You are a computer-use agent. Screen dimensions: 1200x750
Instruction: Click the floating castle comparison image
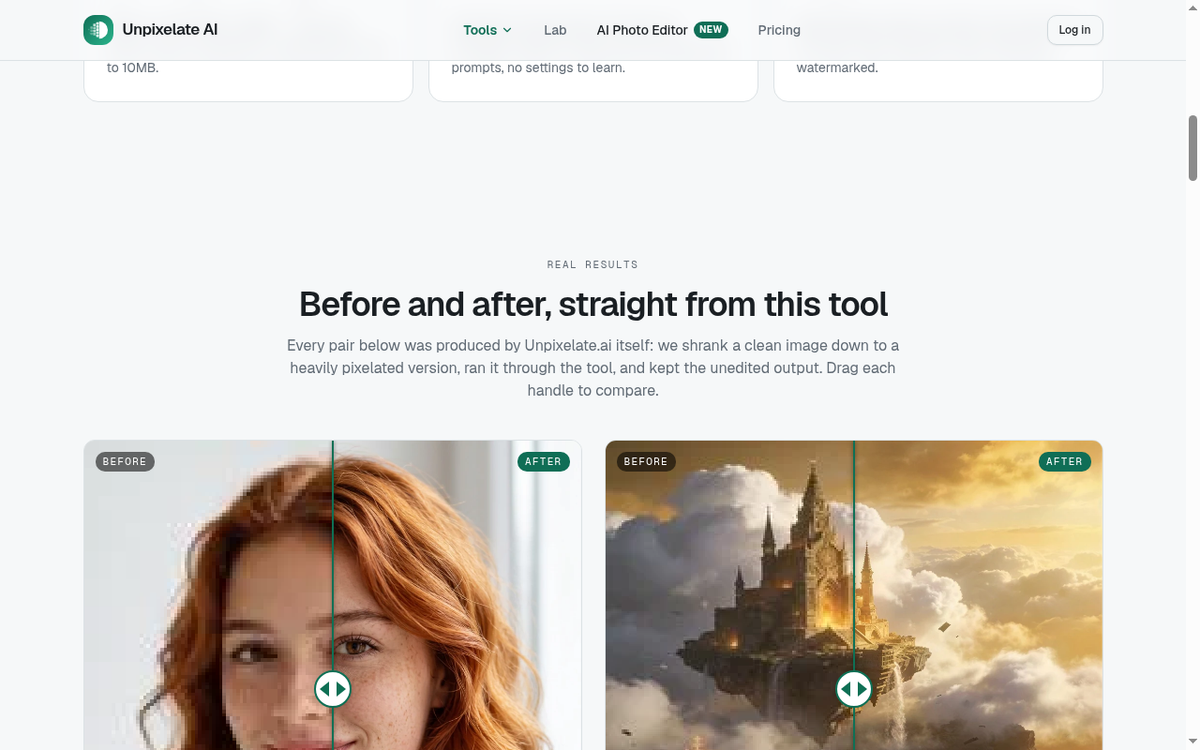pos(854,595)
